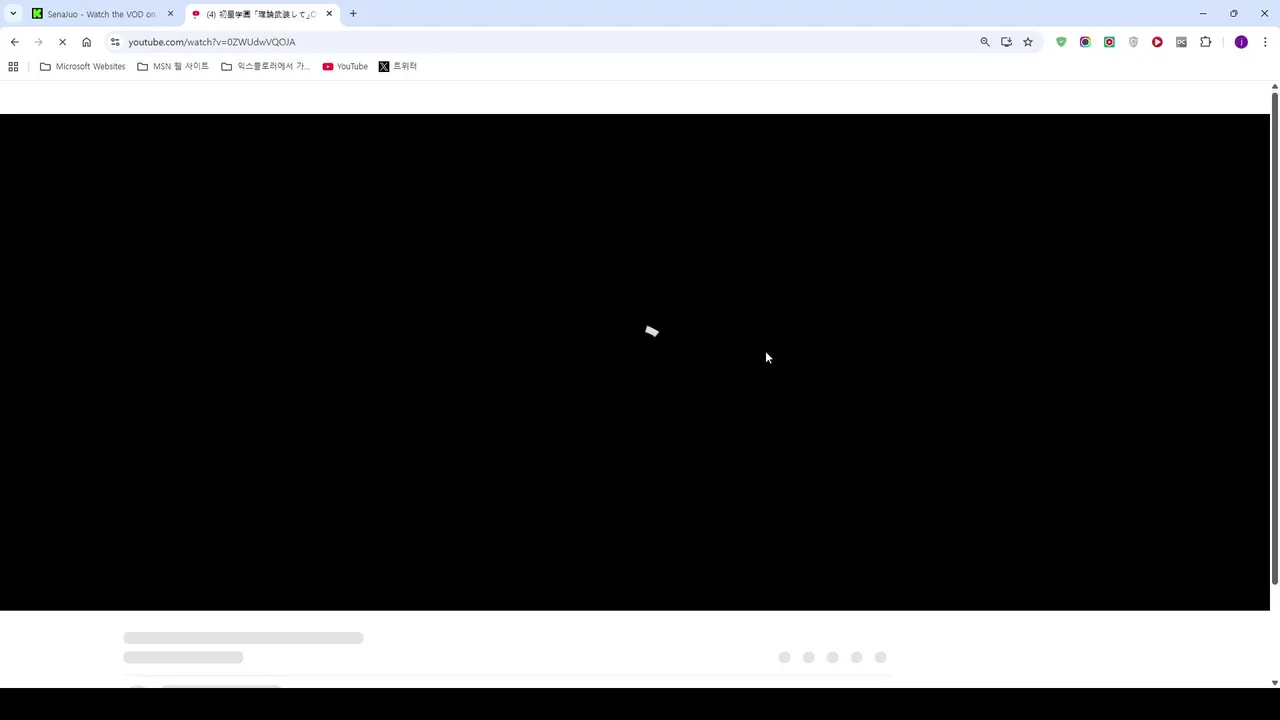
Task: Click the install app icon in address bar
Action: pyautogui.click(x=1006, y=42)
